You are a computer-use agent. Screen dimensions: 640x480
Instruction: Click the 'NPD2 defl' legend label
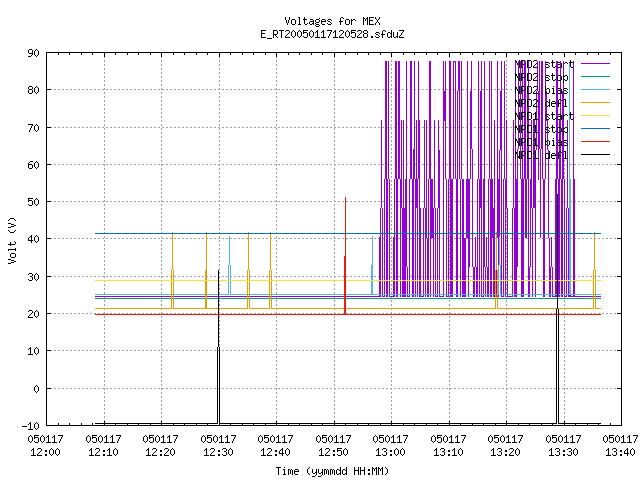pyautogui.click(x=541, y=103)
